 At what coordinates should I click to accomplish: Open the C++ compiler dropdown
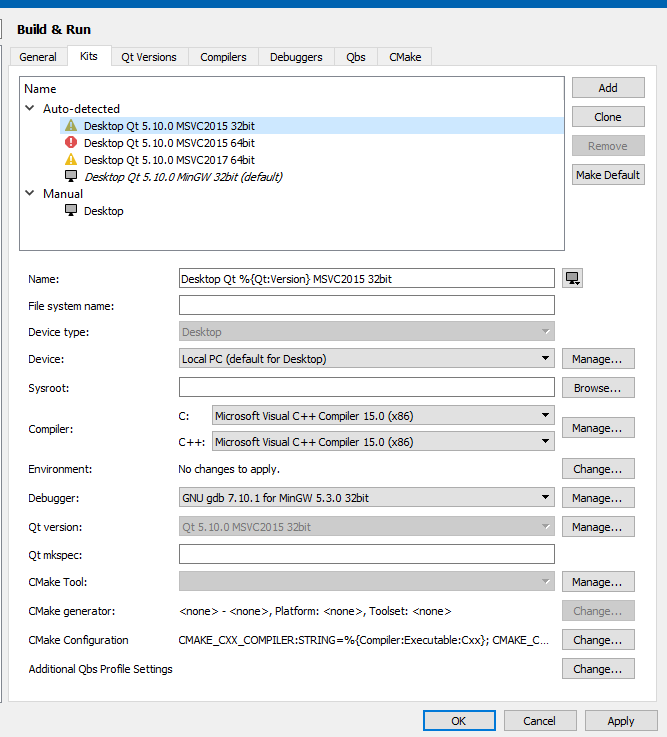[383, 441]
